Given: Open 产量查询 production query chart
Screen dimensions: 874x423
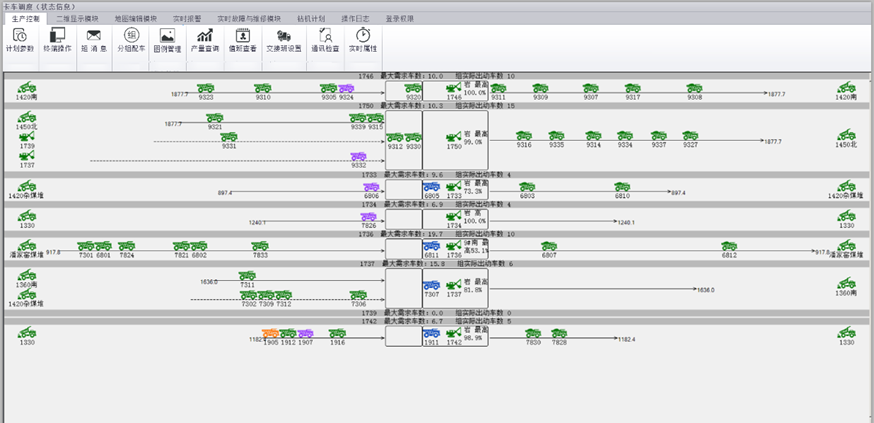Looking at the screenshot, I should click(x=204, y=40).
